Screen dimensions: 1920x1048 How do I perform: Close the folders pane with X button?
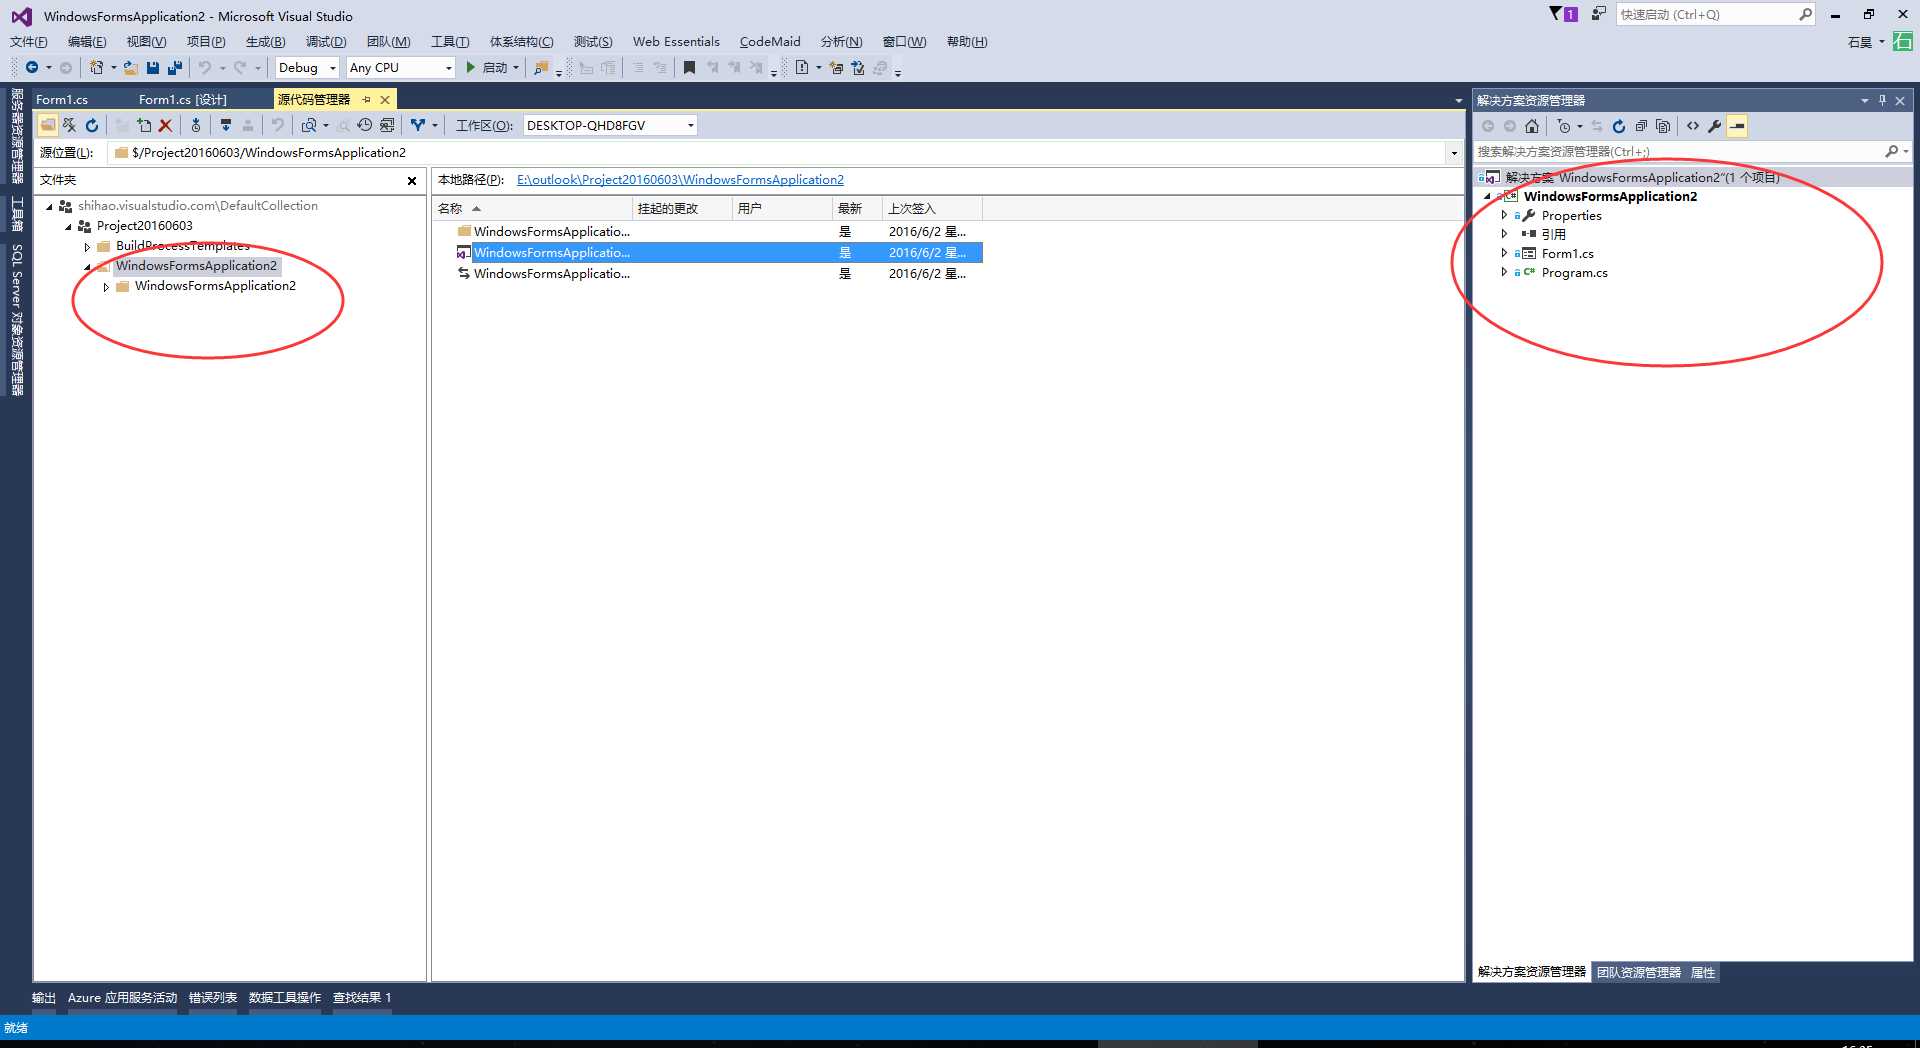coord(412,181)
